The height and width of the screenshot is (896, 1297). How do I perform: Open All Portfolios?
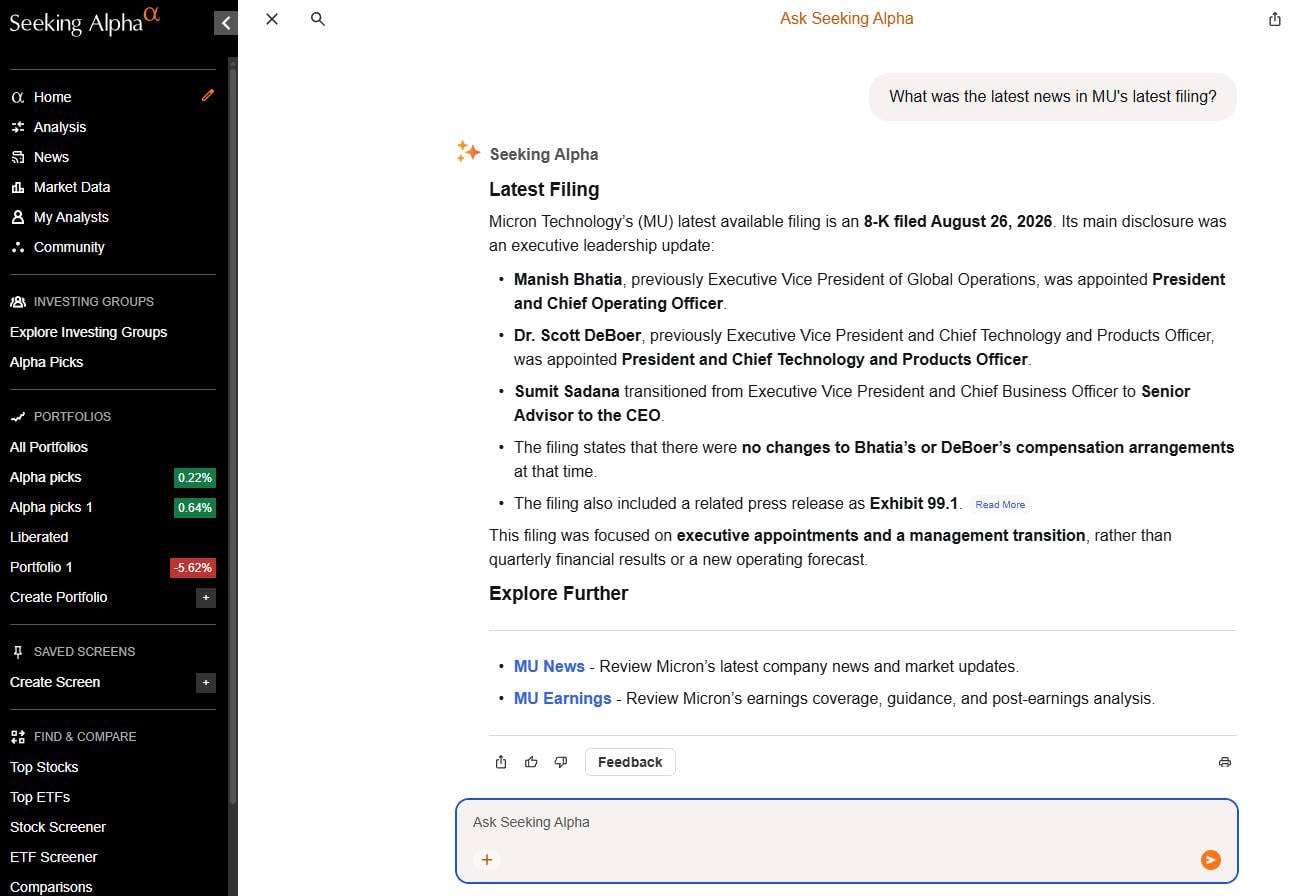coord(49,447)
